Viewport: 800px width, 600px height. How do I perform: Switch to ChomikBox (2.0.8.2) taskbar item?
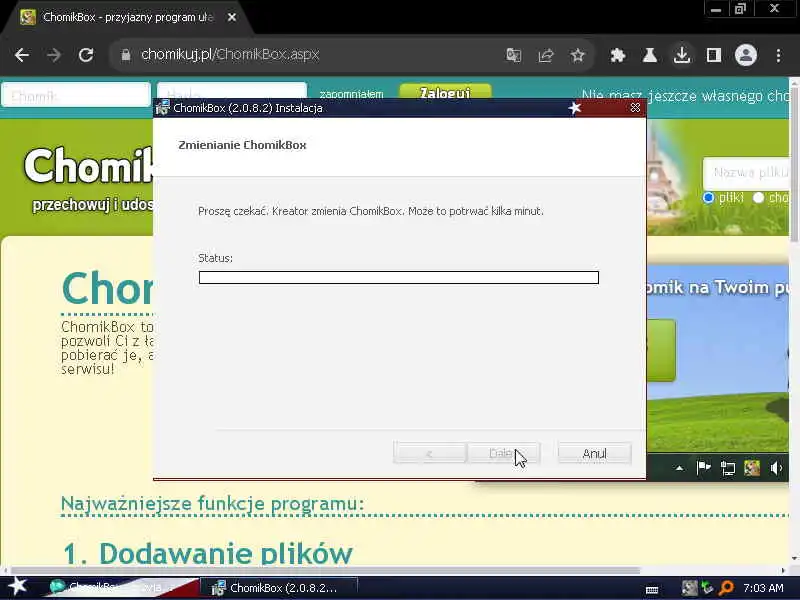pos(279,588)
